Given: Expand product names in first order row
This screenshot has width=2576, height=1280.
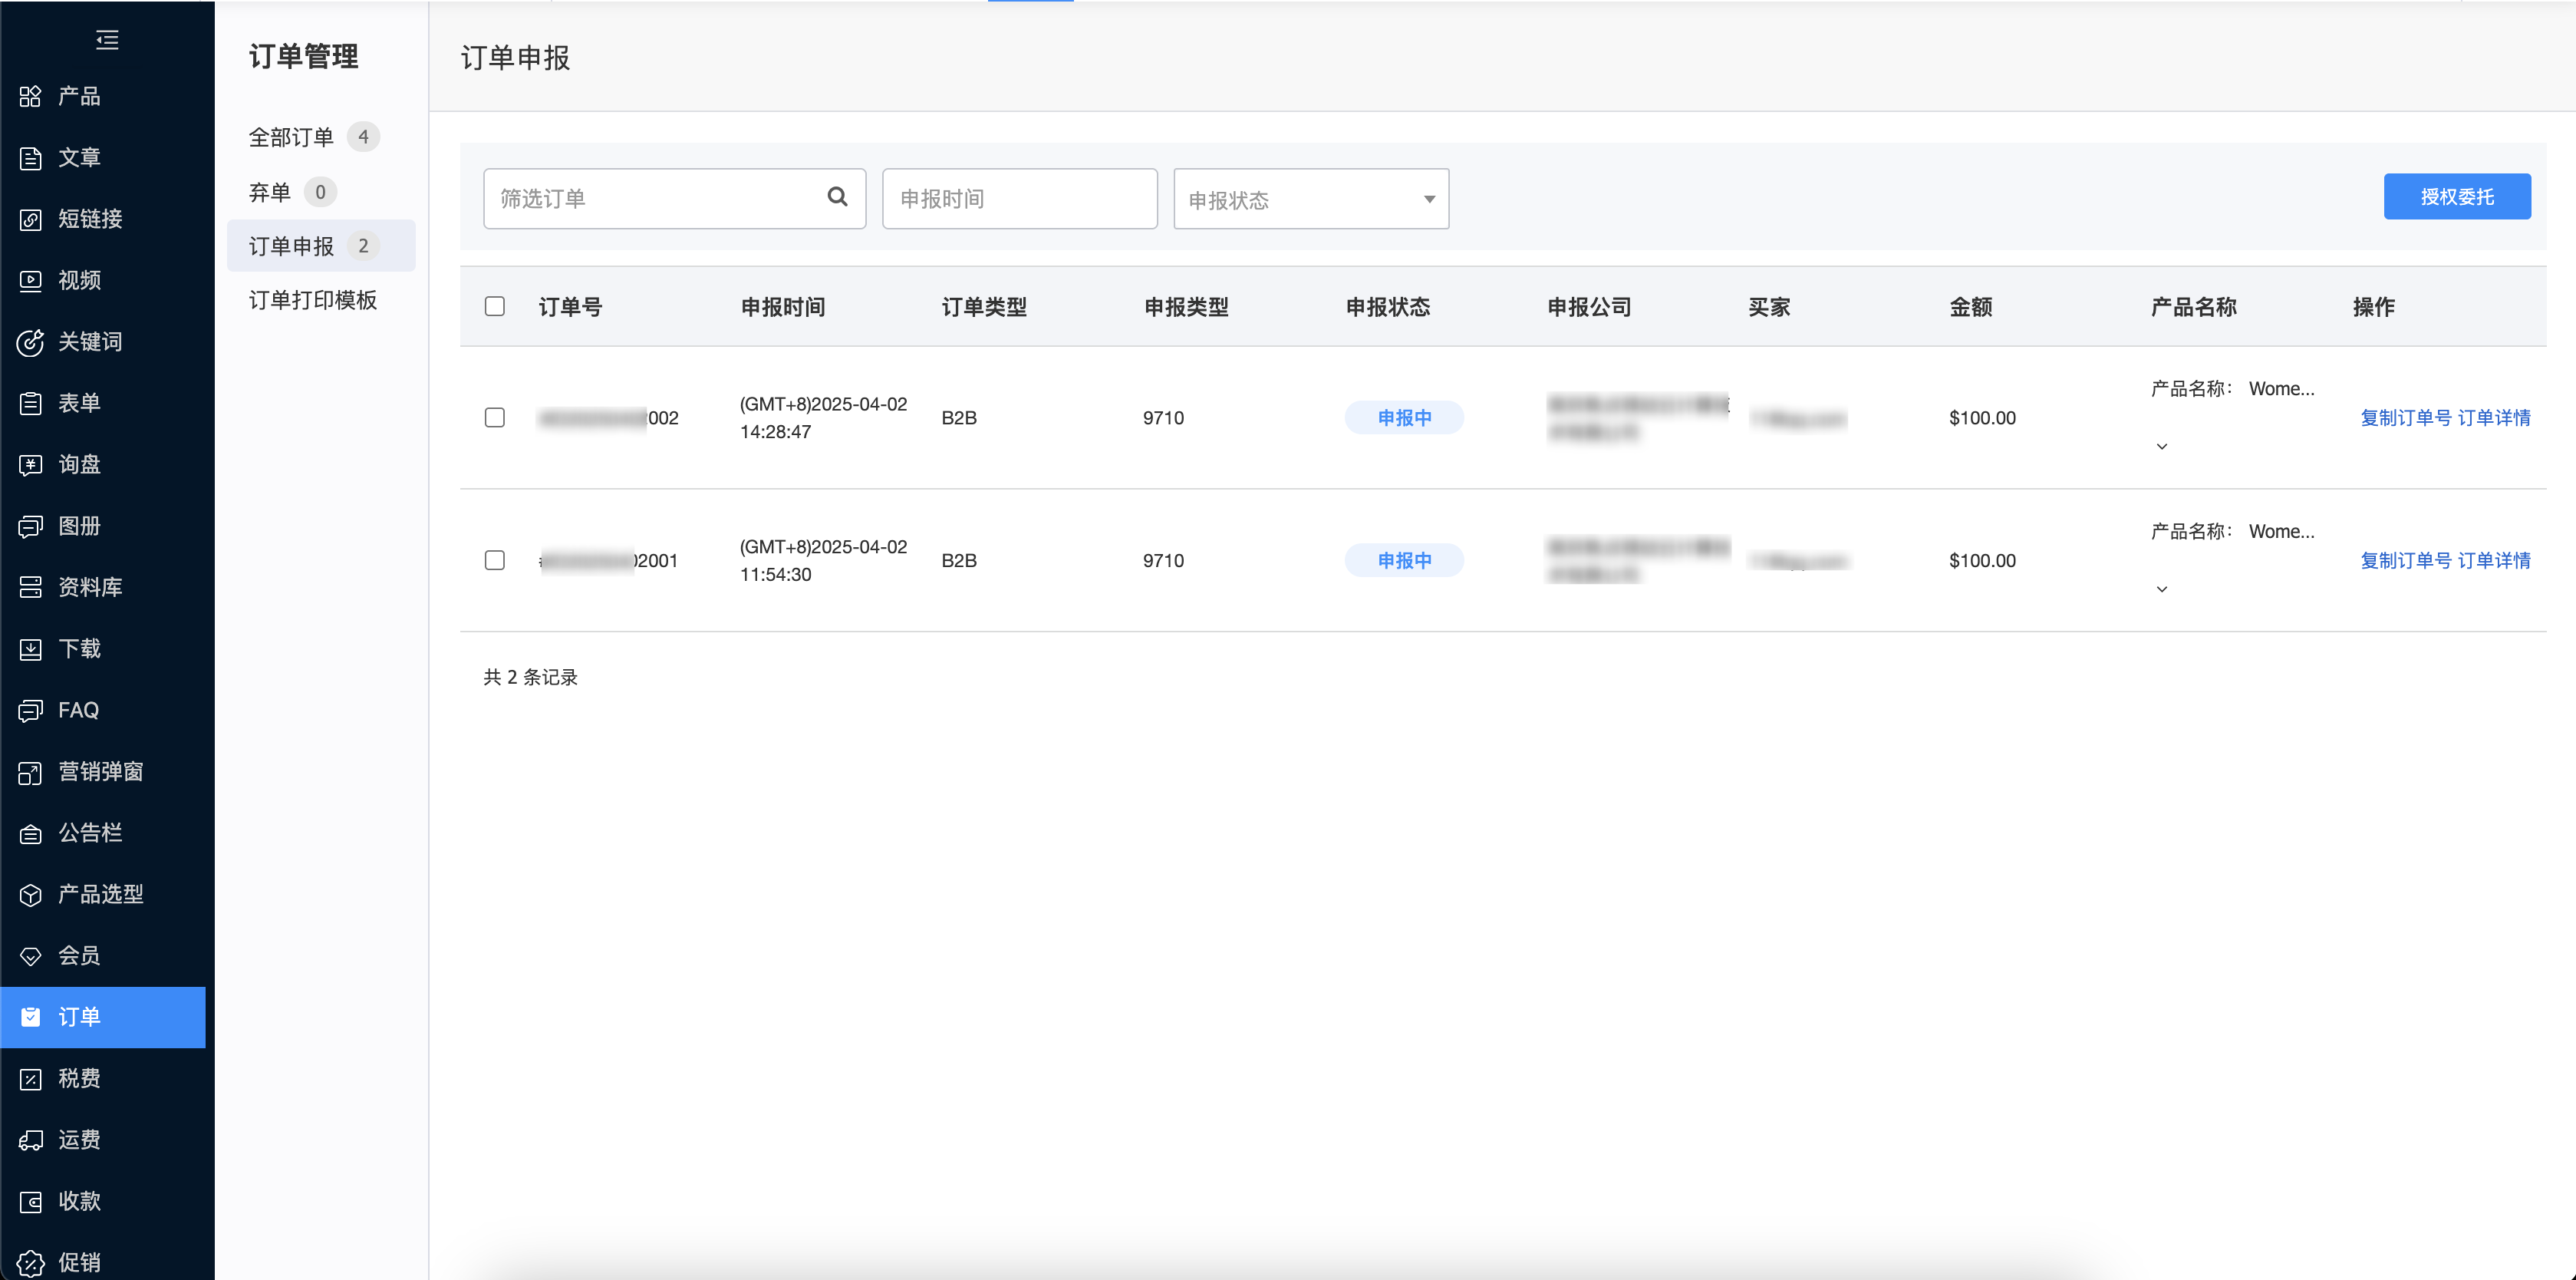Looking at the screenshot, I should [2161, 446].
